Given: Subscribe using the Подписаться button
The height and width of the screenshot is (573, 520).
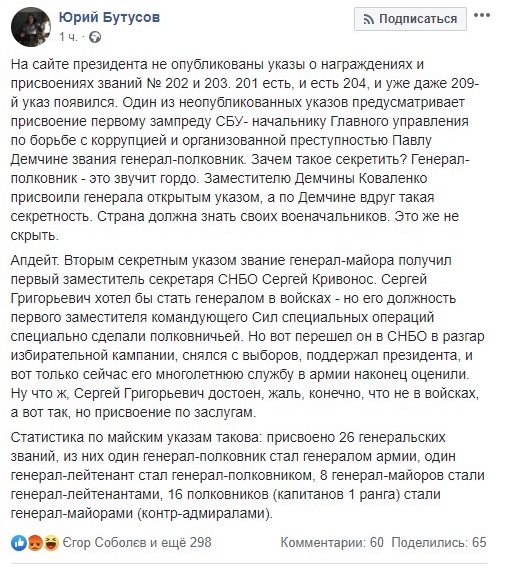Looking at the screenshot, I should coord(410,19).
